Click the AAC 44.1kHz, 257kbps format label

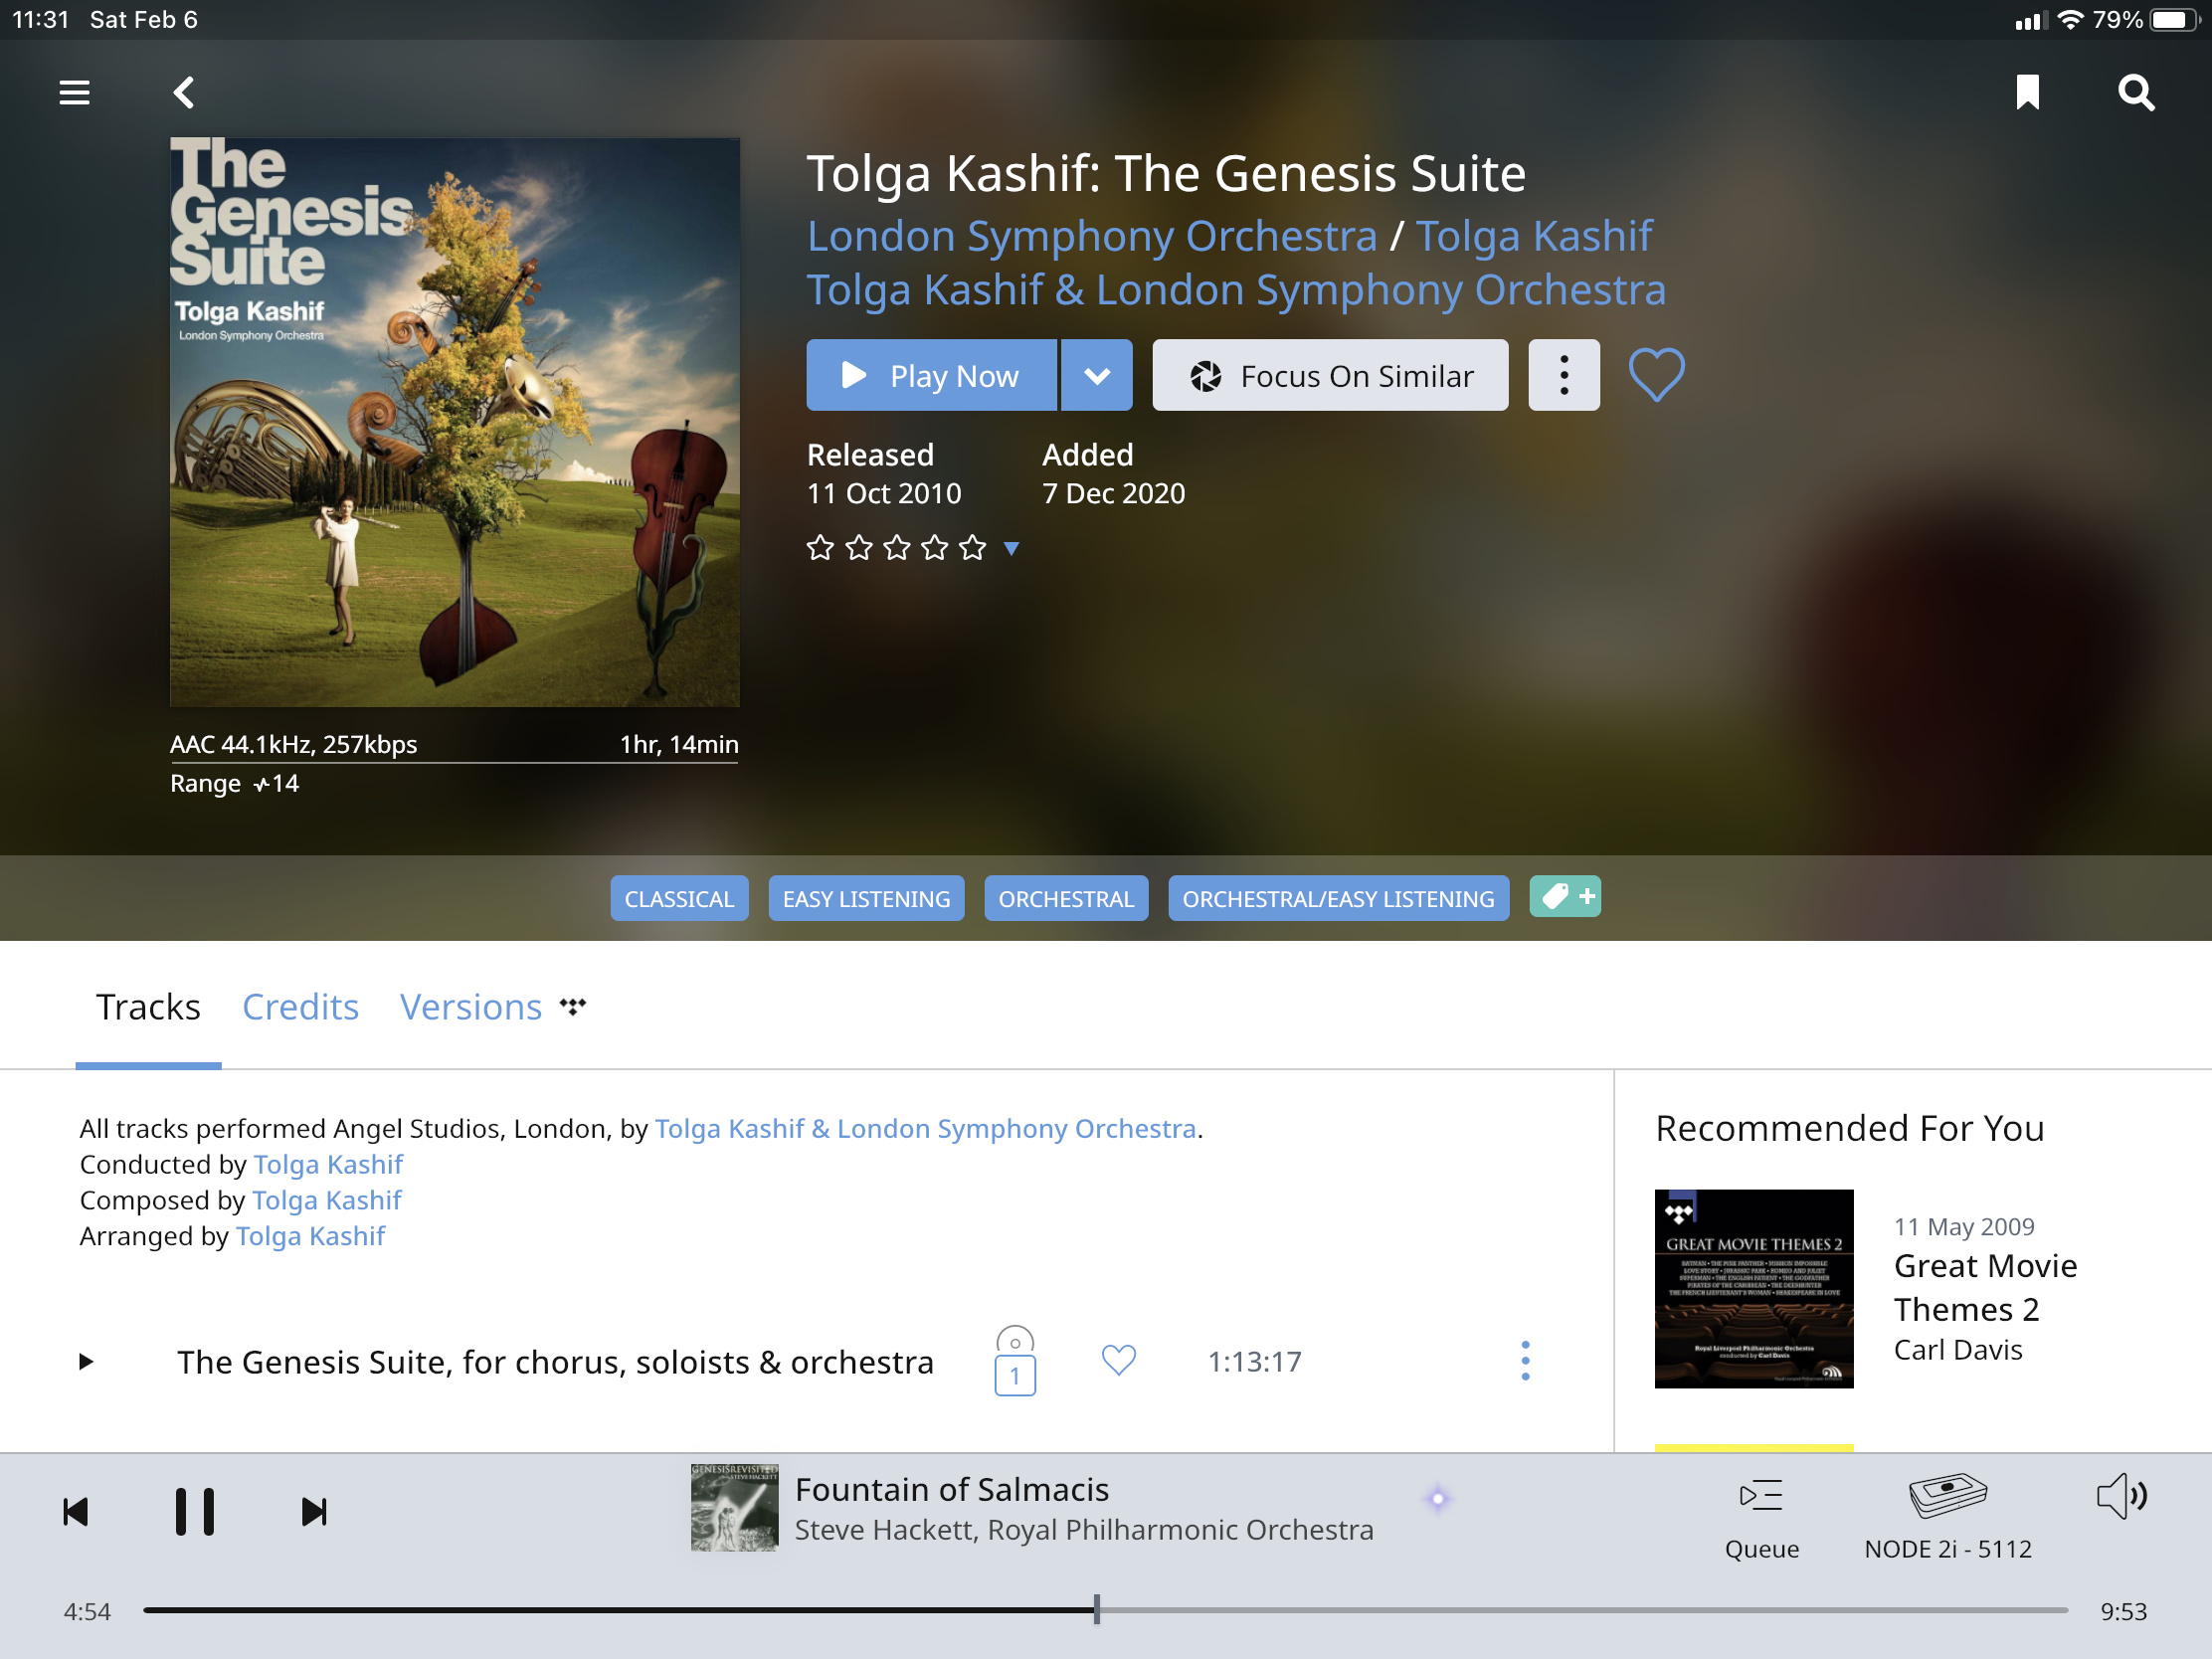point(293,744)
